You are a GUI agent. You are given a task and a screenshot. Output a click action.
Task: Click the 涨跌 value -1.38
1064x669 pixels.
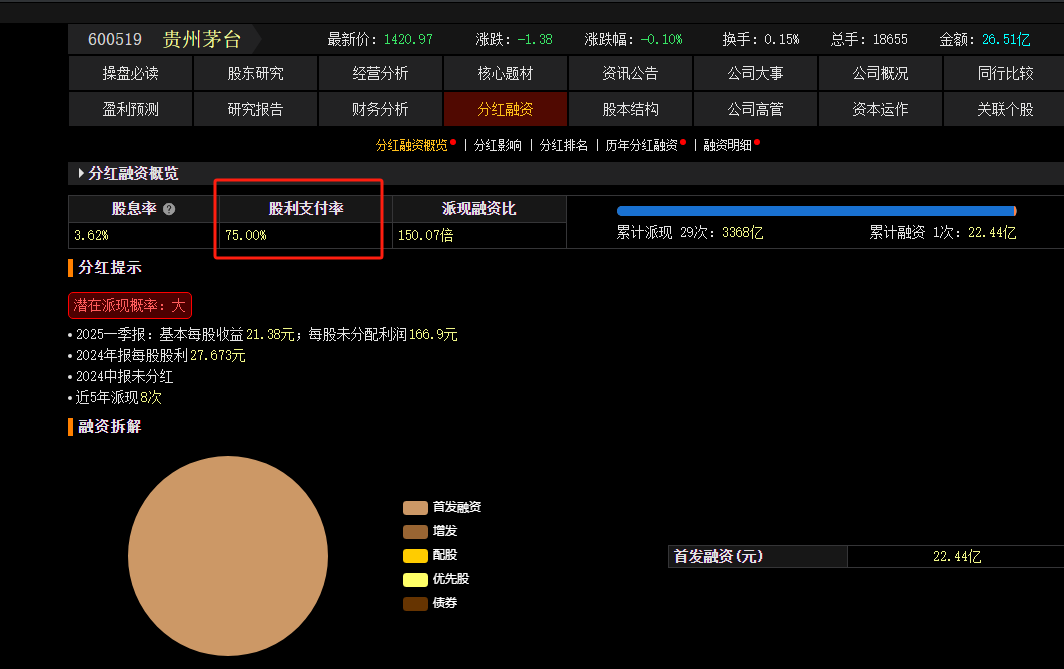click(535, 39)
